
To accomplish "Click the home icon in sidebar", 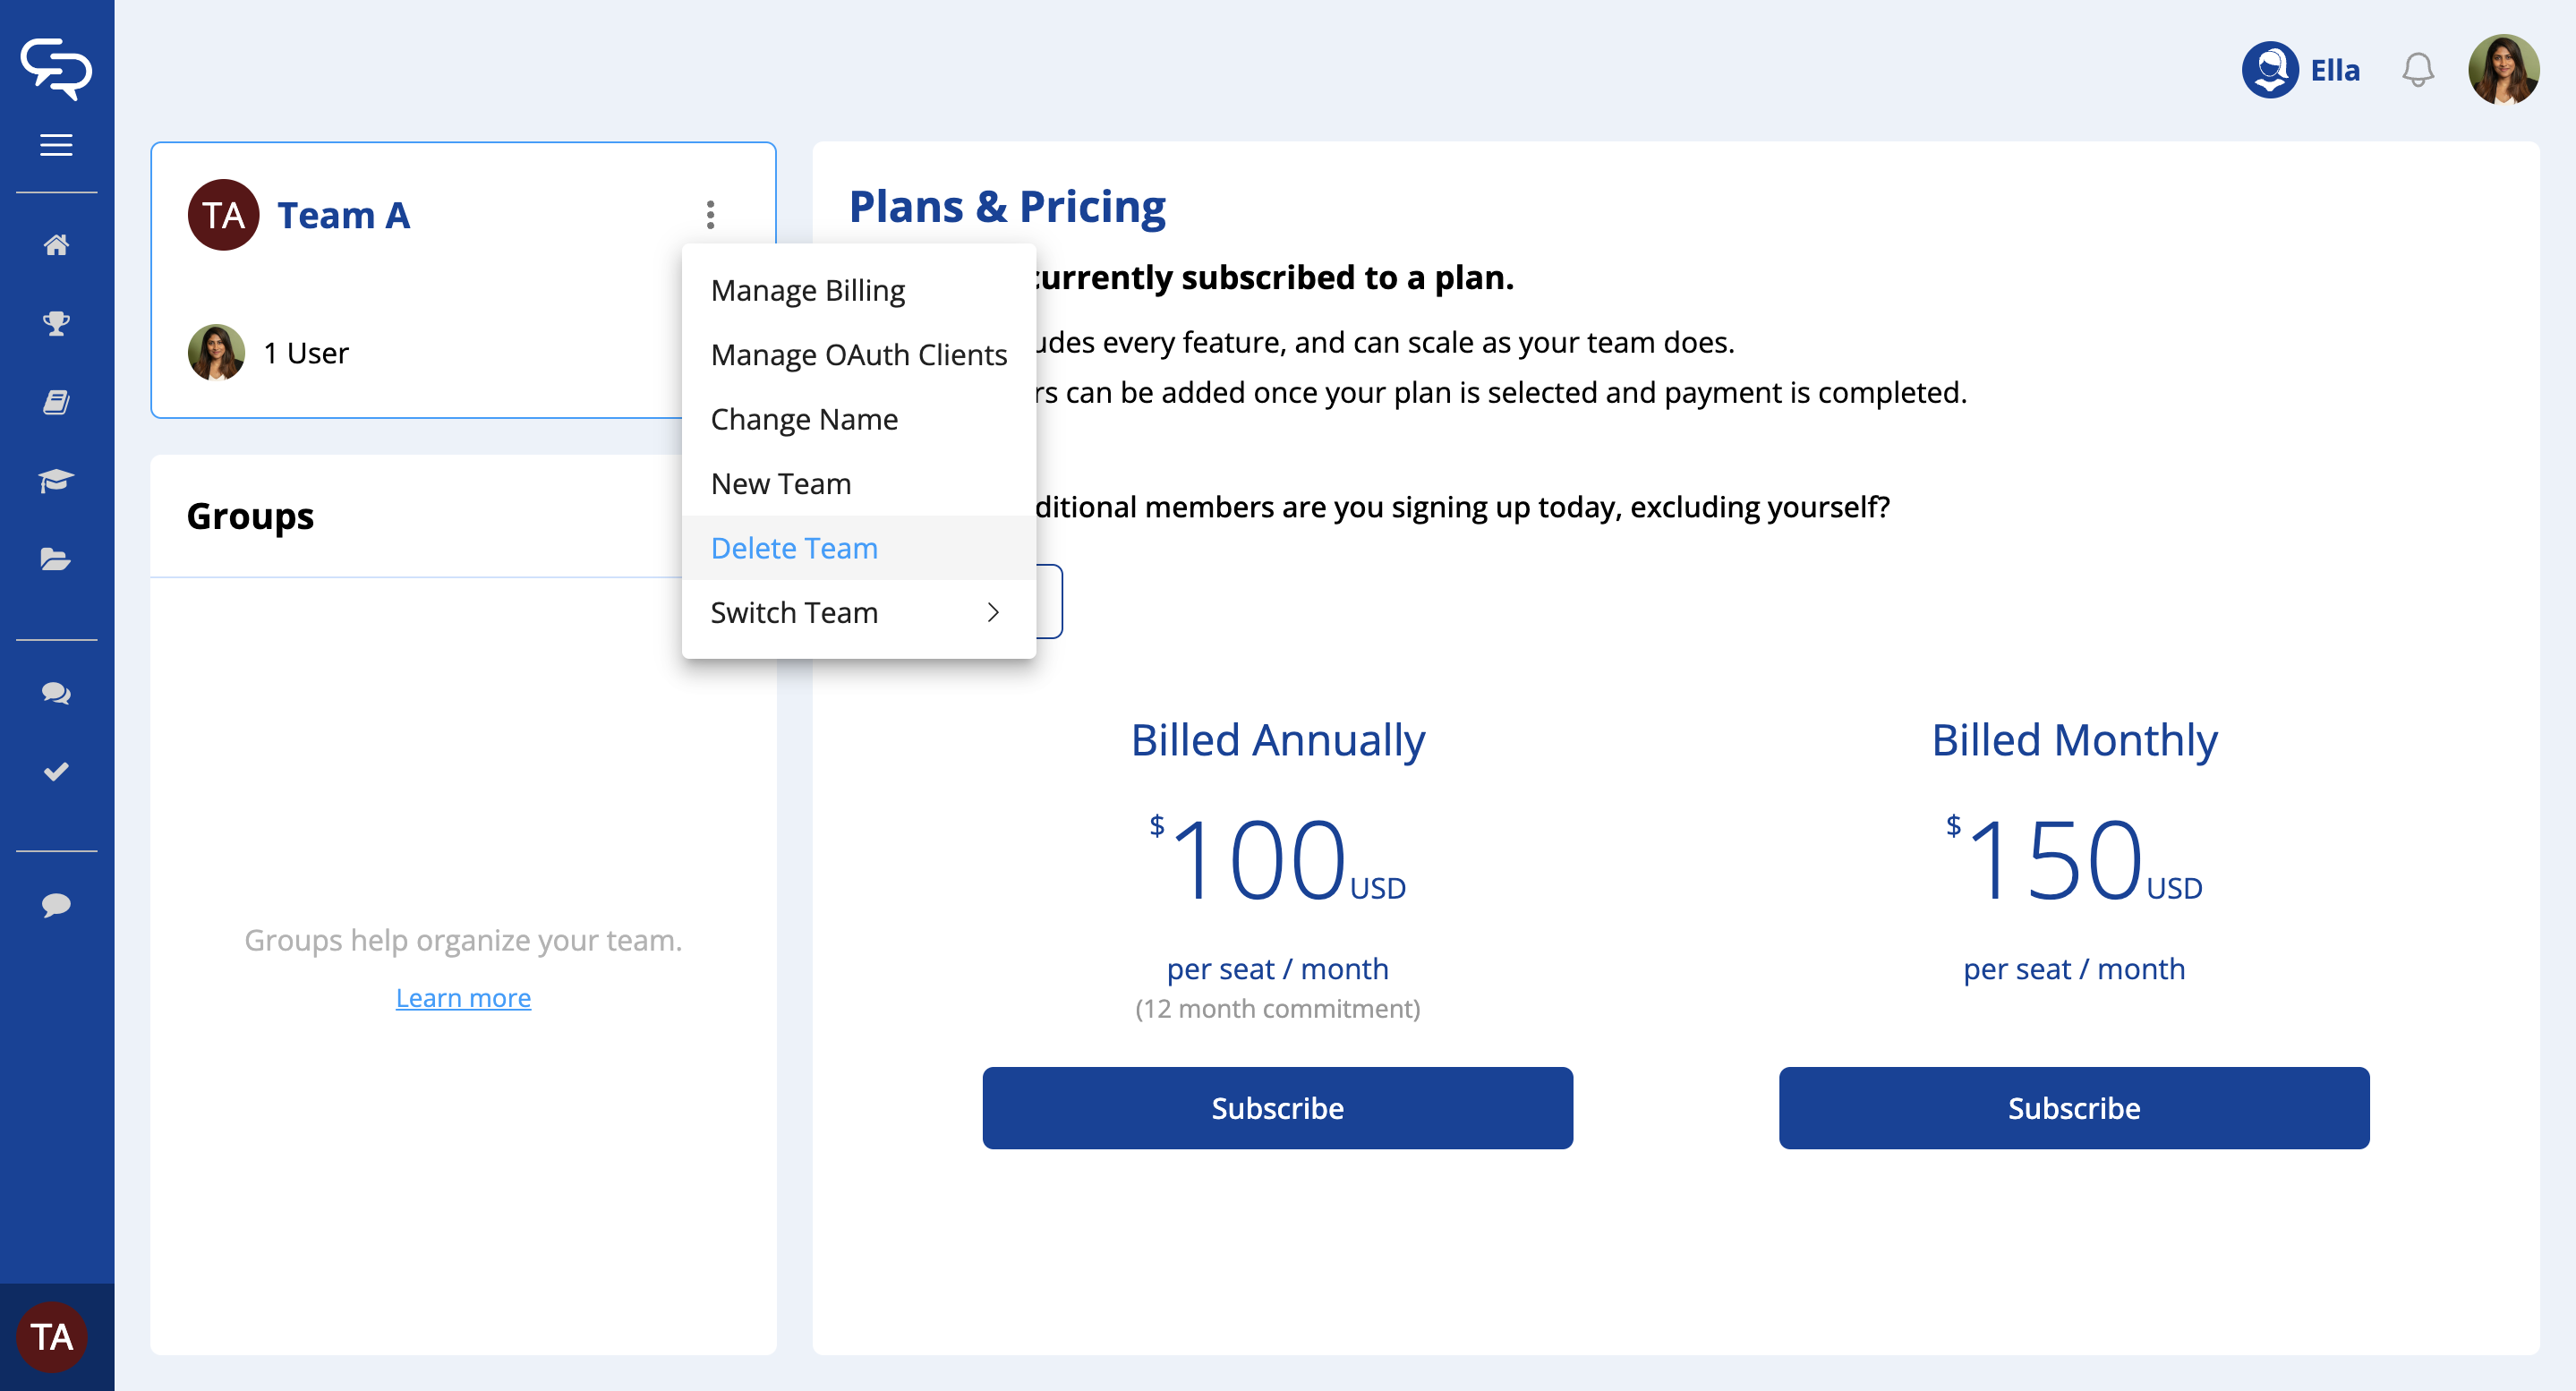I will (56, 245).
